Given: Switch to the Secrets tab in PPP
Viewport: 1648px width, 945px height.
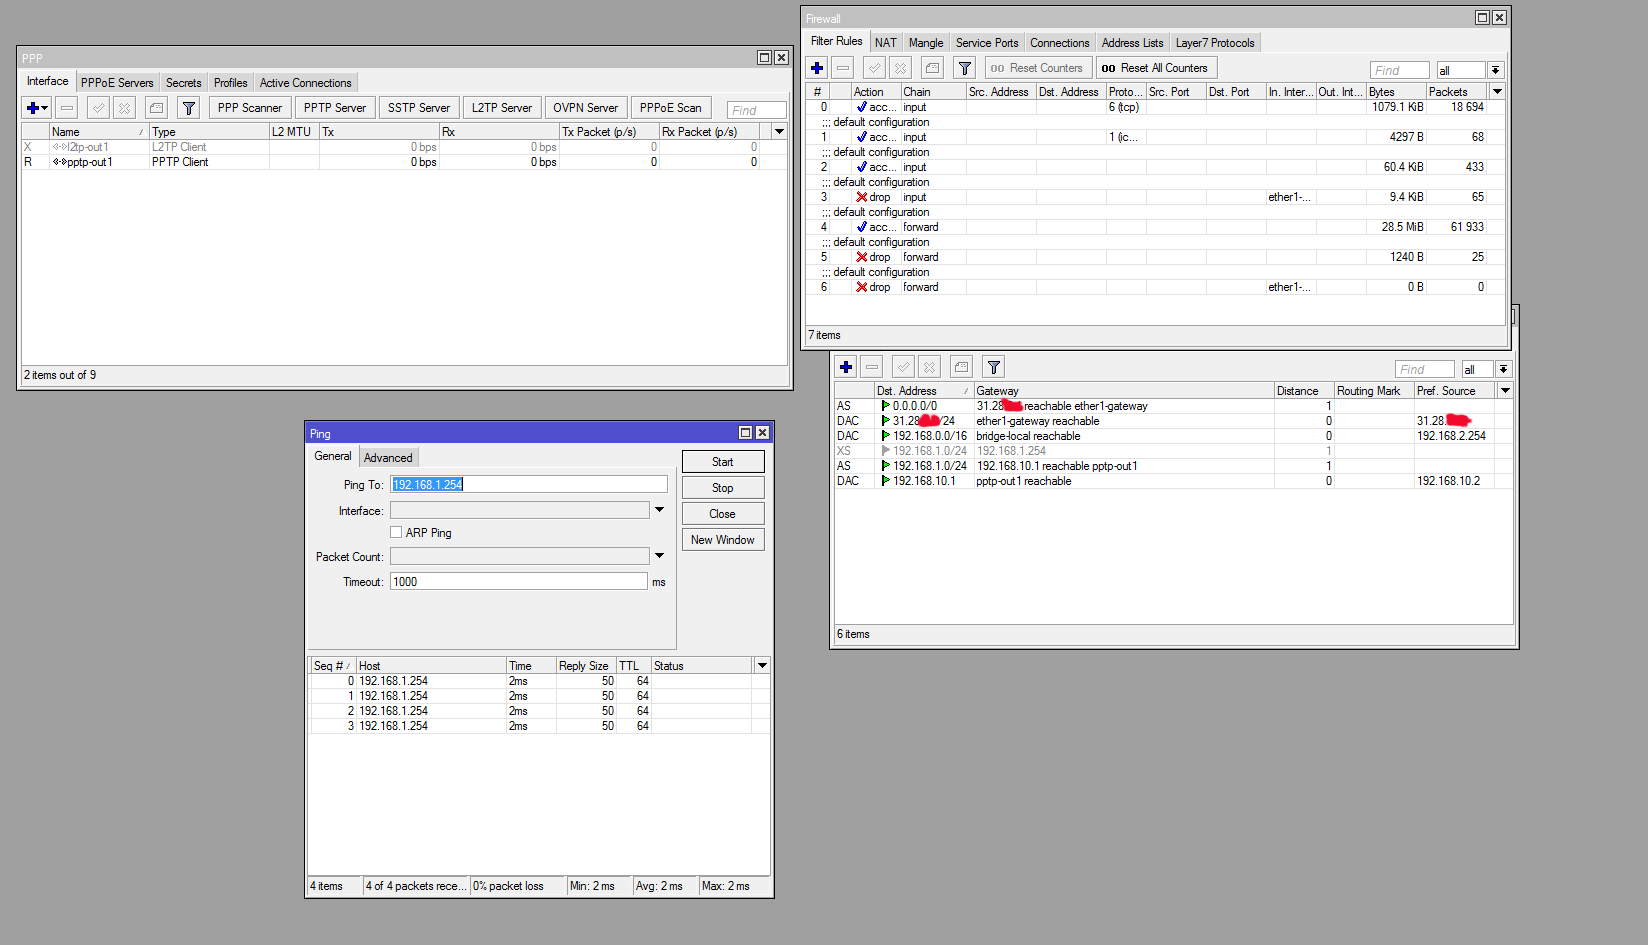Looking at the screenshot, I should coord(183,83).
